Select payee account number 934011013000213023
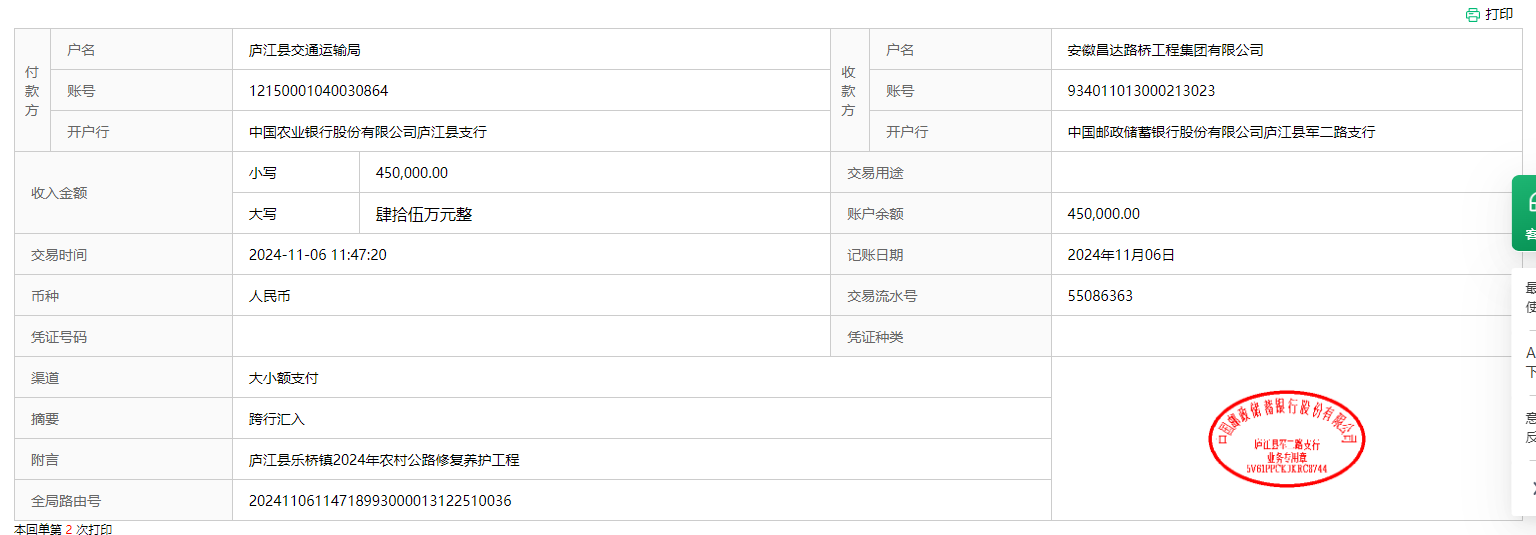The width and height of the screenshot is (1536, 535). (x=1141, y=91)
